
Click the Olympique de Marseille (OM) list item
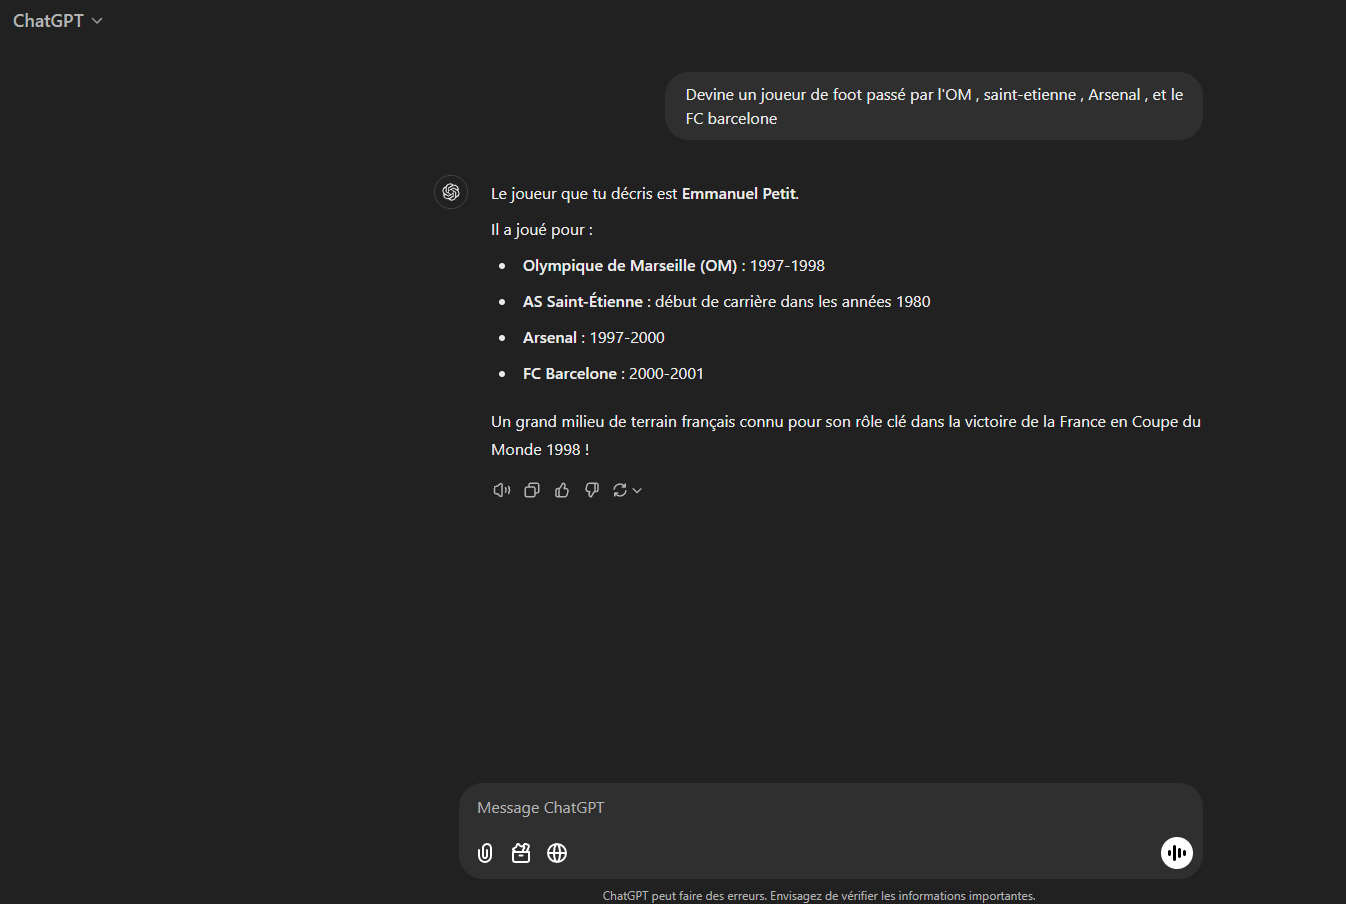pyautogui.click(x=674, y=266)
